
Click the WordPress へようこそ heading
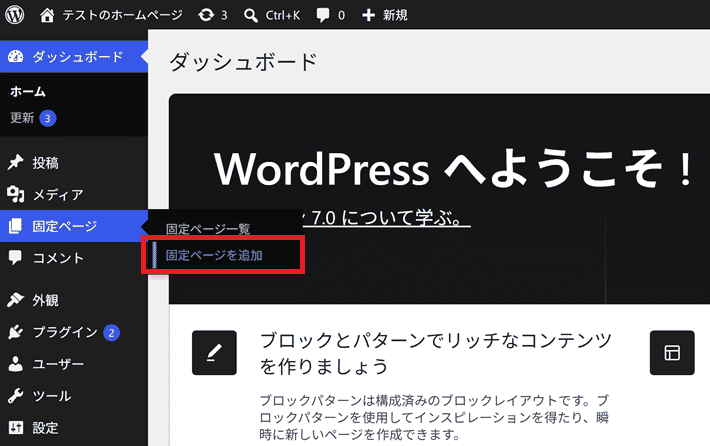click(453, 168)
